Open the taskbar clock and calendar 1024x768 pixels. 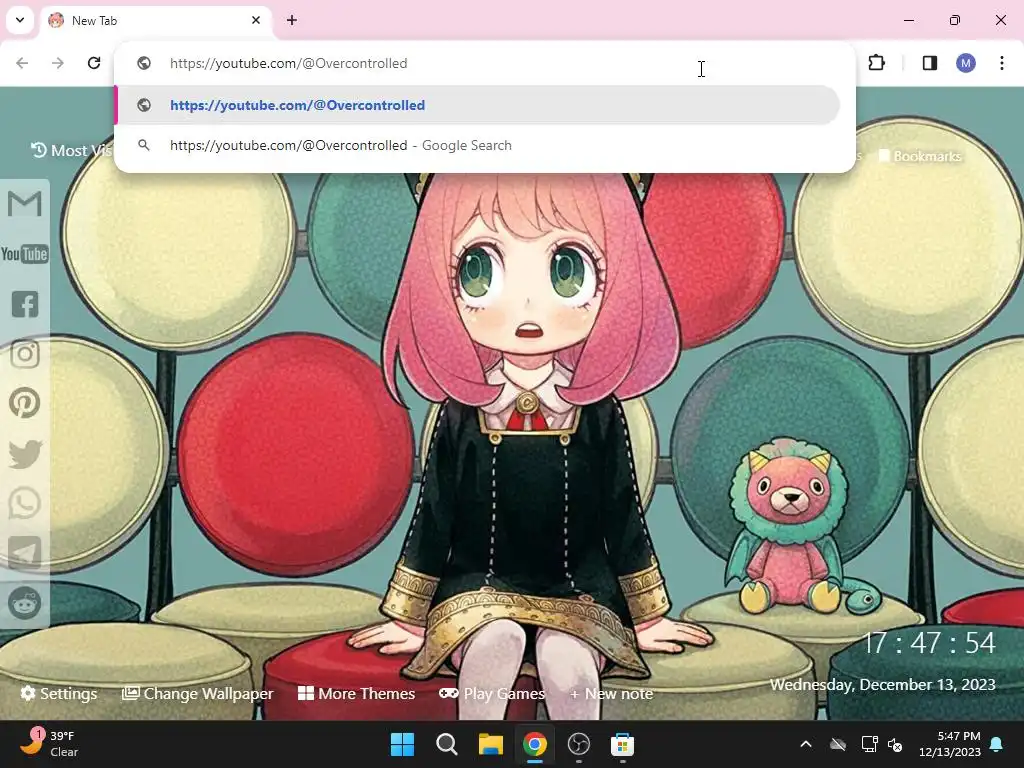[x=950, y=744]
